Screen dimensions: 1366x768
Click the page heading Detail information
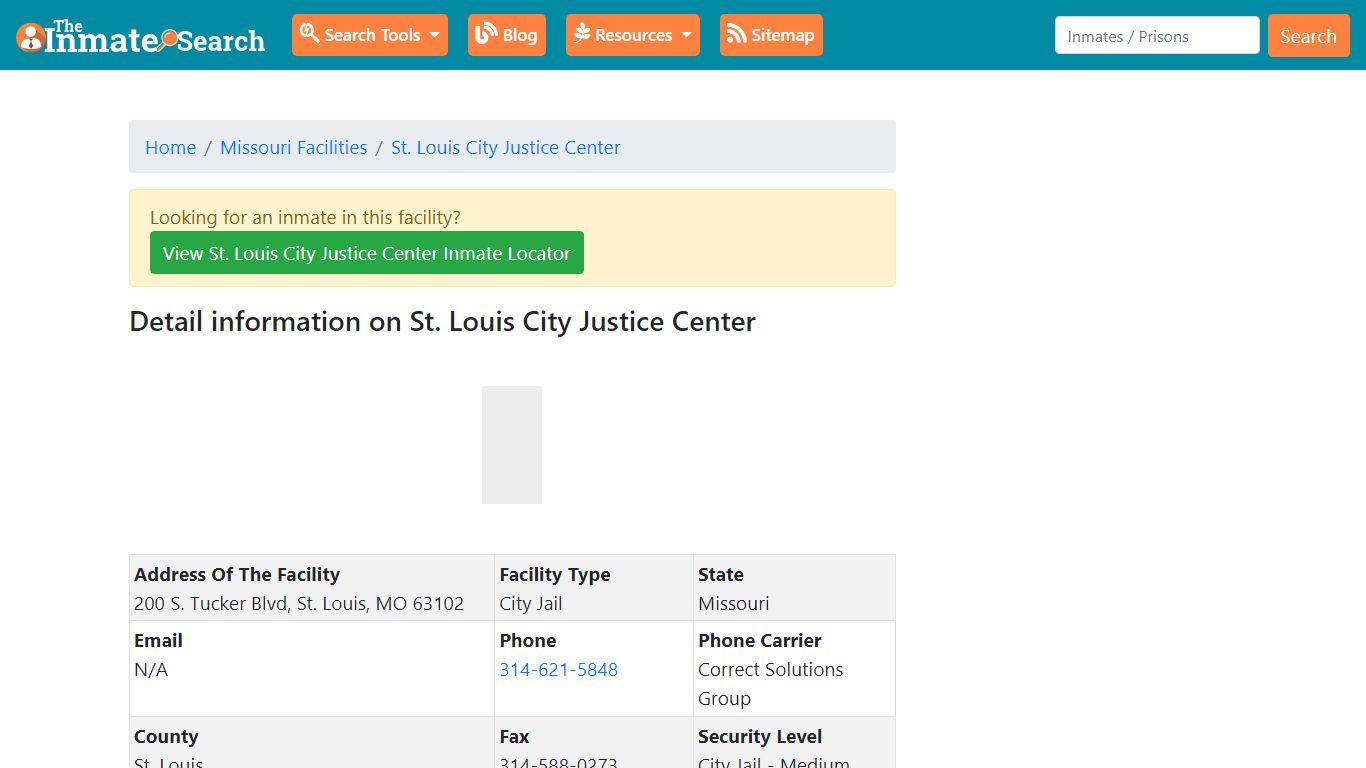[443, 322]
